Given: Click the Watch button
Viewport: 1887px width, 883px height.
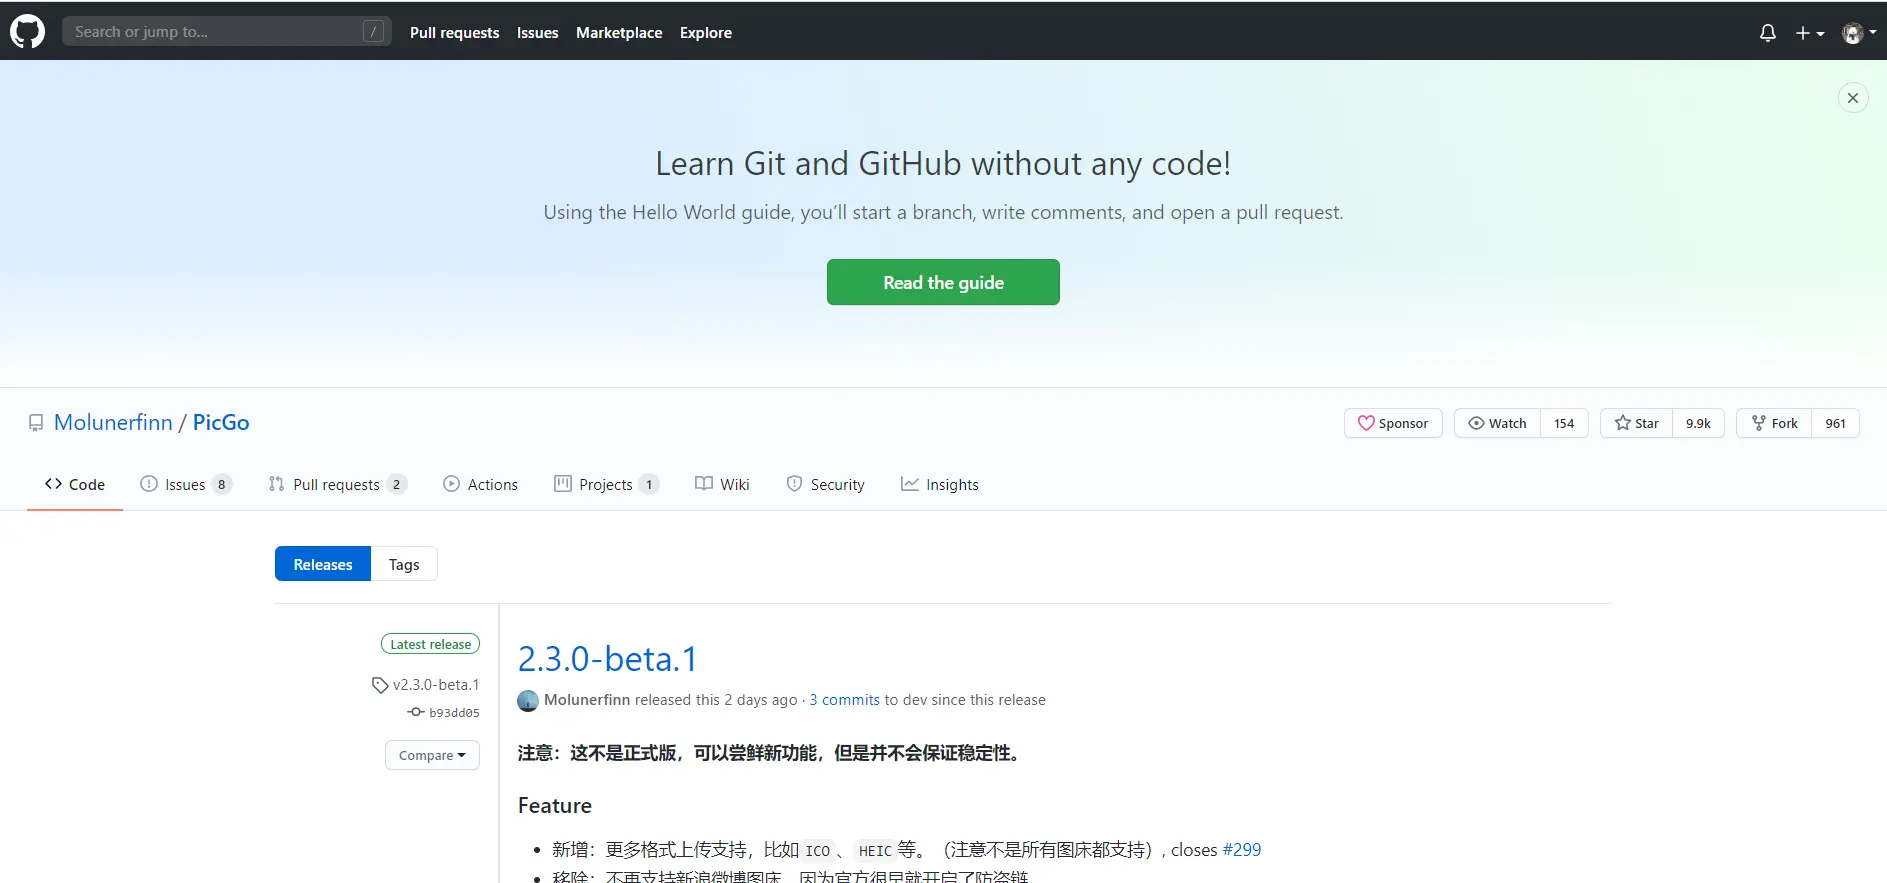Looking at the screenshot, I should coord(1497,423).
